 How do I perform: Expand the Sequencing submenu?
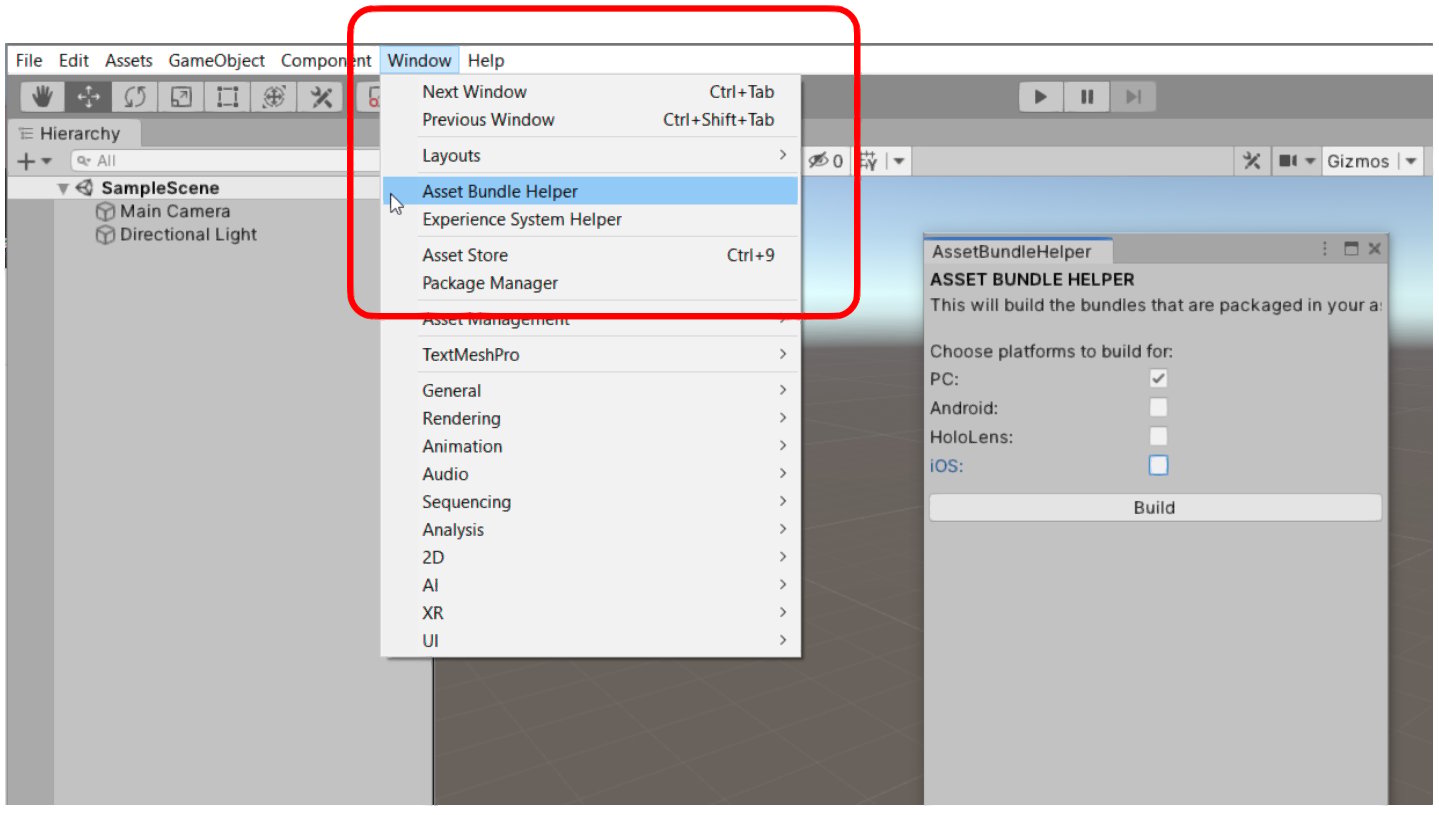(591, 502)
